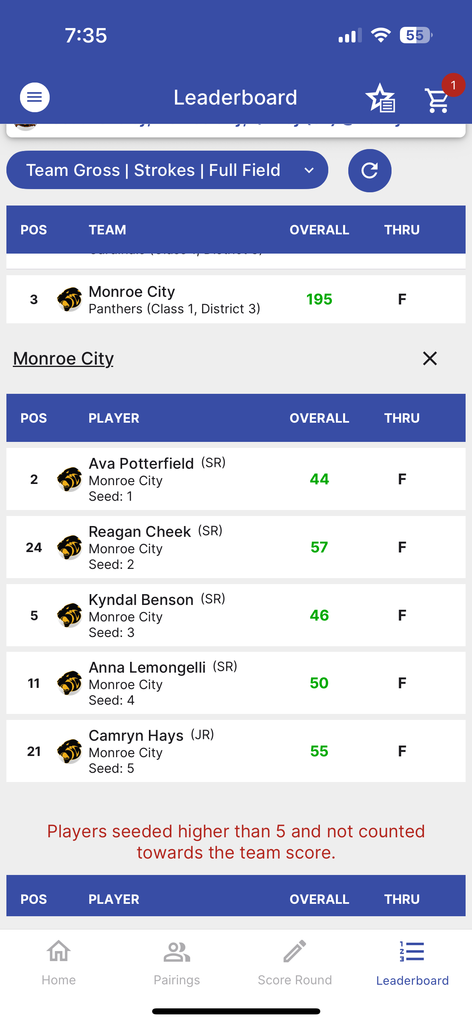Close the Monroe City roster panel
This screenshot has height=1024, width=472.
tap(430, 359)
